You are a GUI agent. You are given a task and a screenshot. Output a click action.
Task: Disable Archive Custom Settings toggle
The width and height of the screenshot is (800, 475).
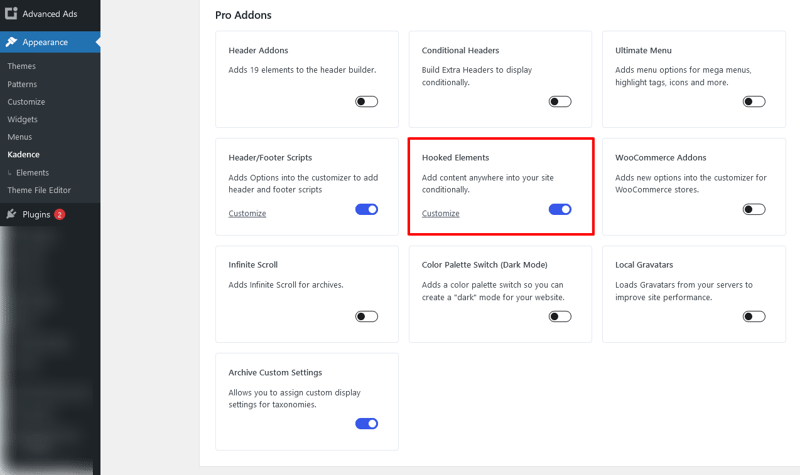coord(366,424)
